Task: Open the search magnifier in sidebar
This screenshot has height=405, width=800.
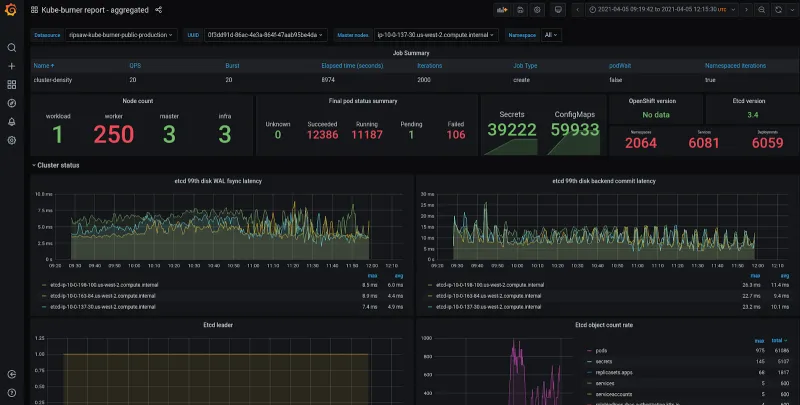Action: coord(12,48)
